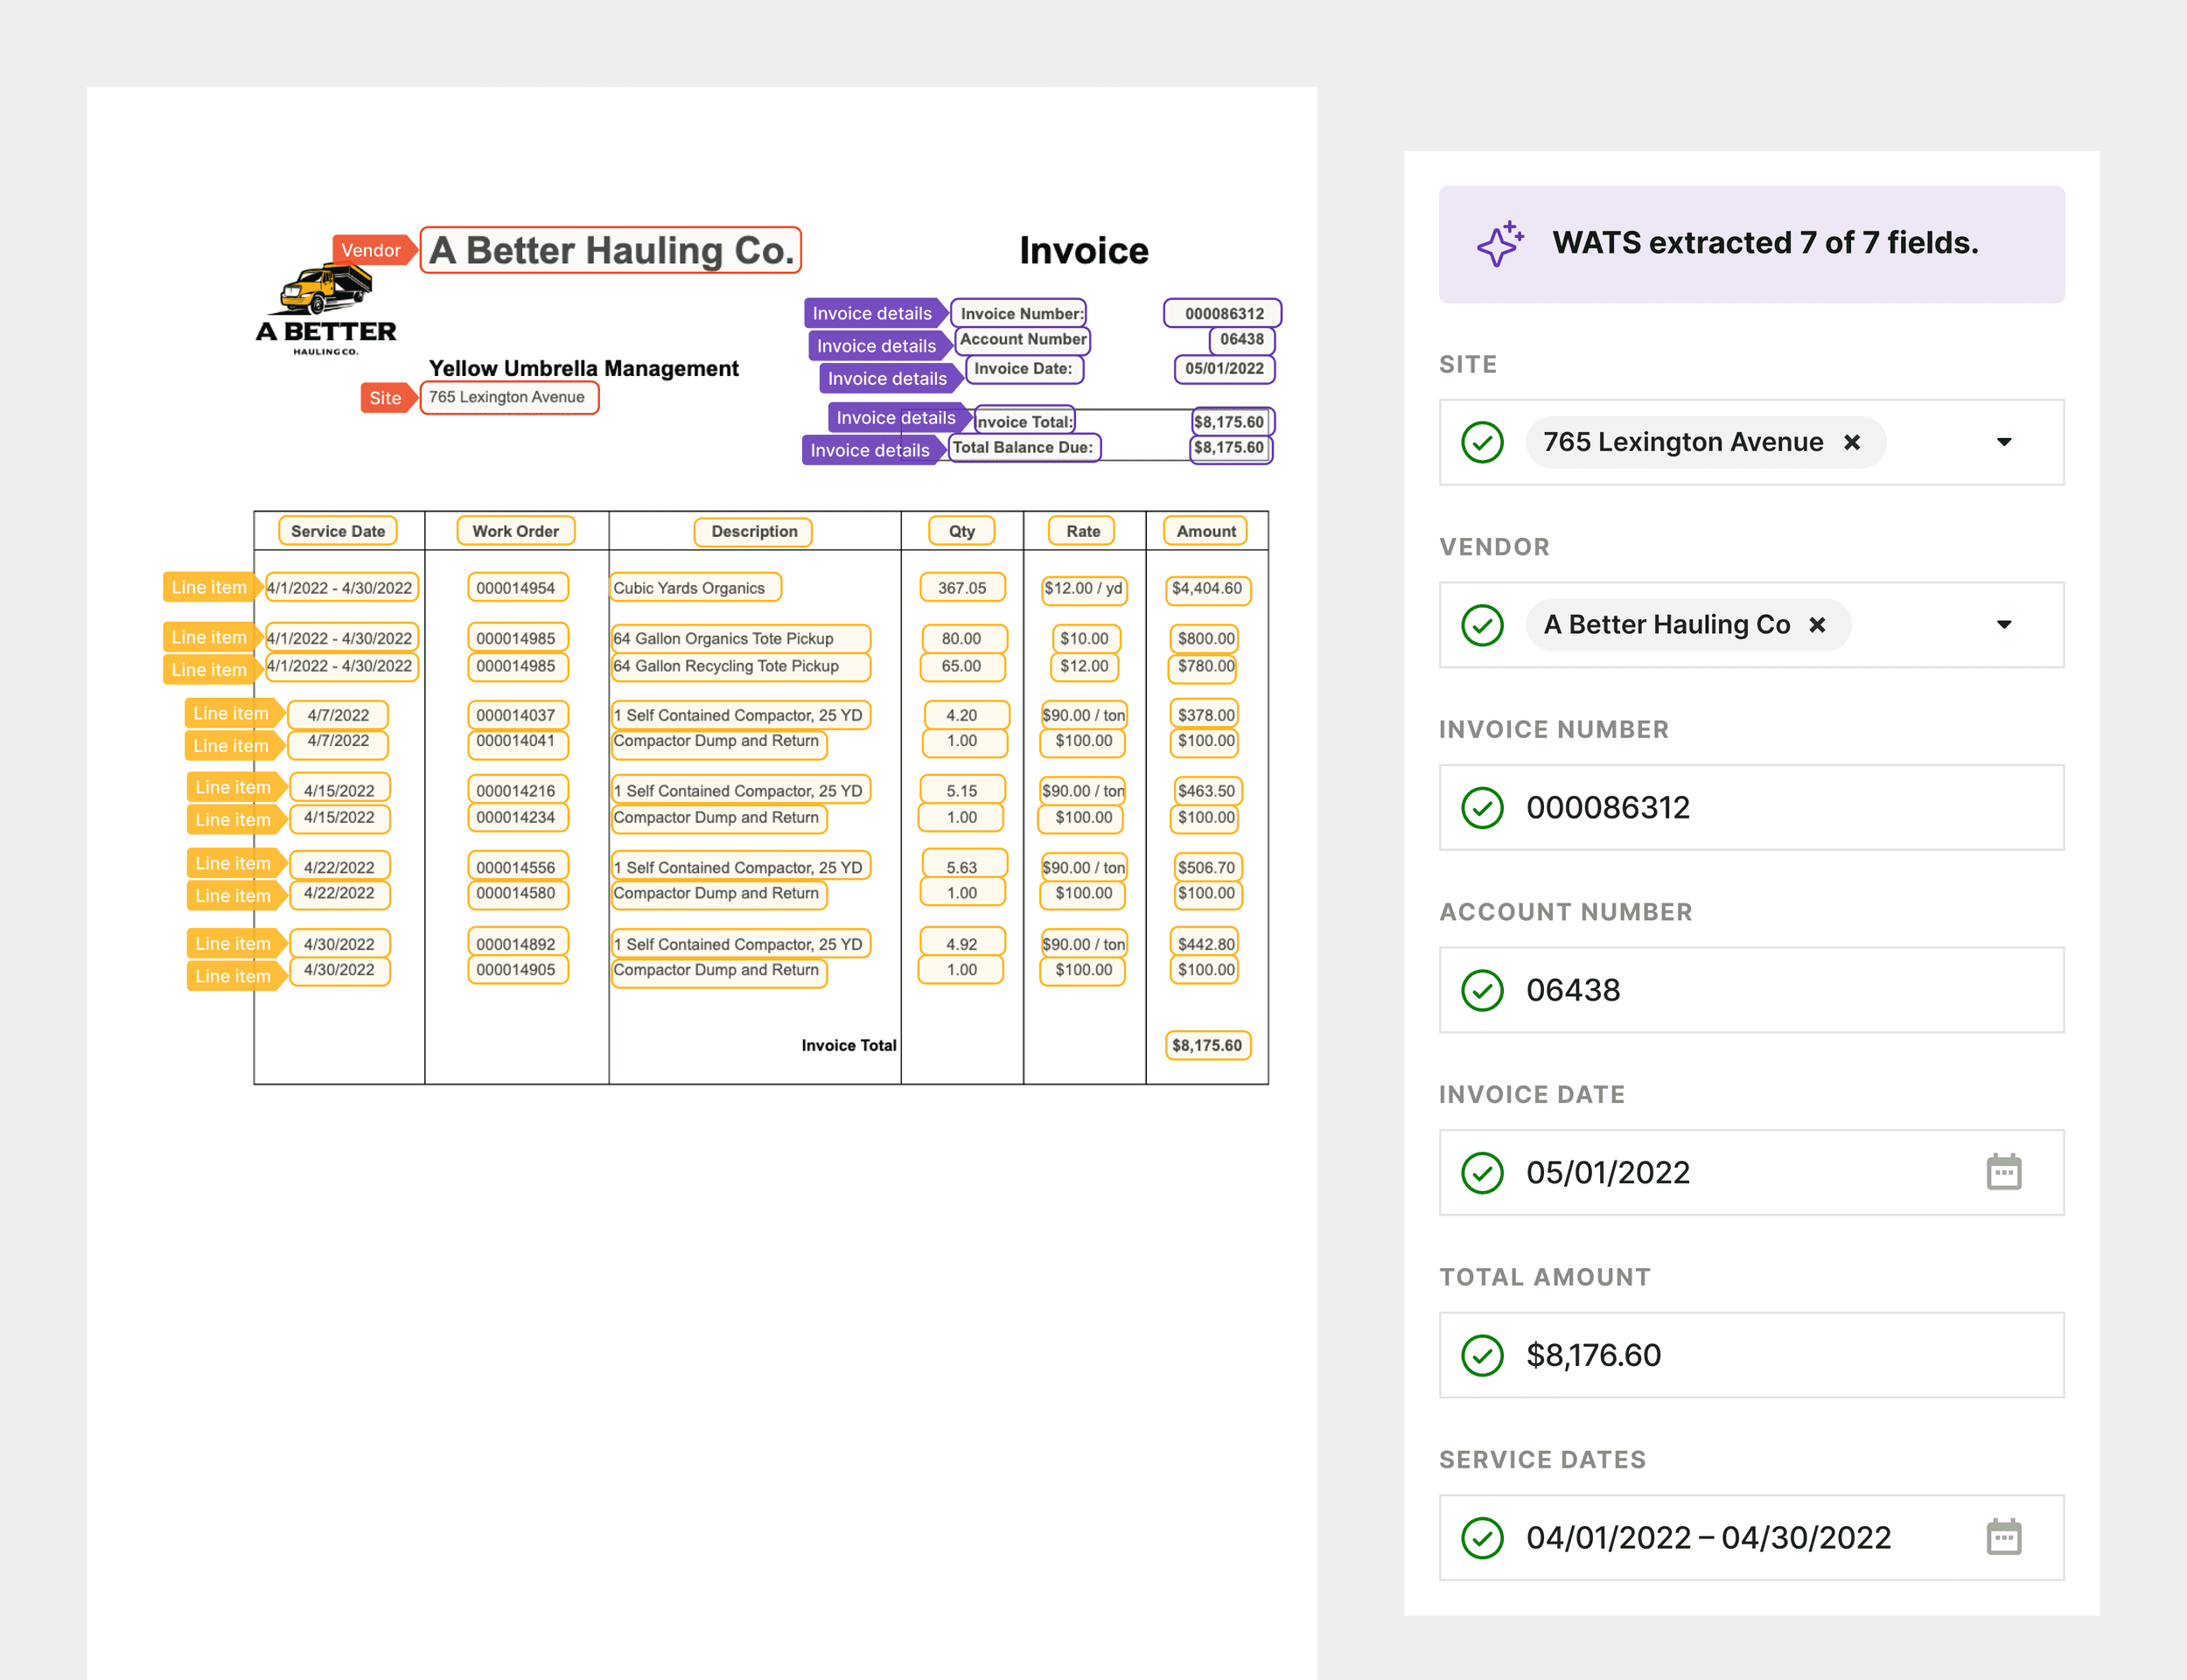Image resolution: width=2187 pixels, height=1680 pixels.
Task: Select the Qty column header
Action: pyautogui.click(x=962, y=531)
